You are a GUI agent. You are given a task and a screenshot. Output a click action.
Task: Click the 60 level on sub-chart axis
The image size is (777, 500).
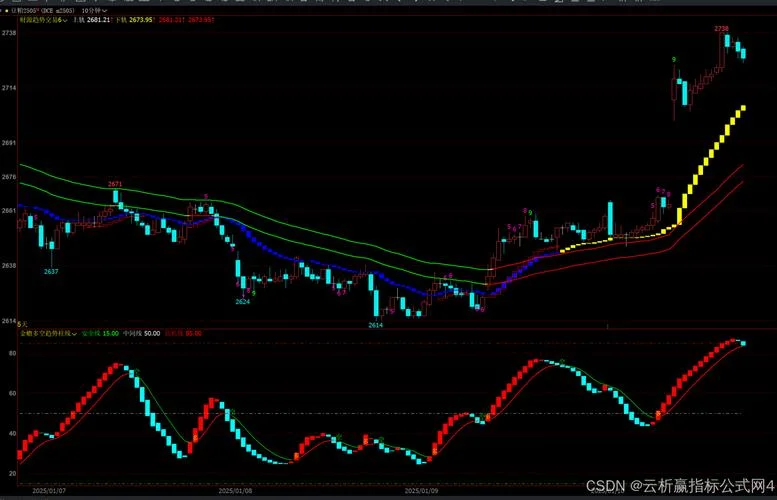[12, 393]
